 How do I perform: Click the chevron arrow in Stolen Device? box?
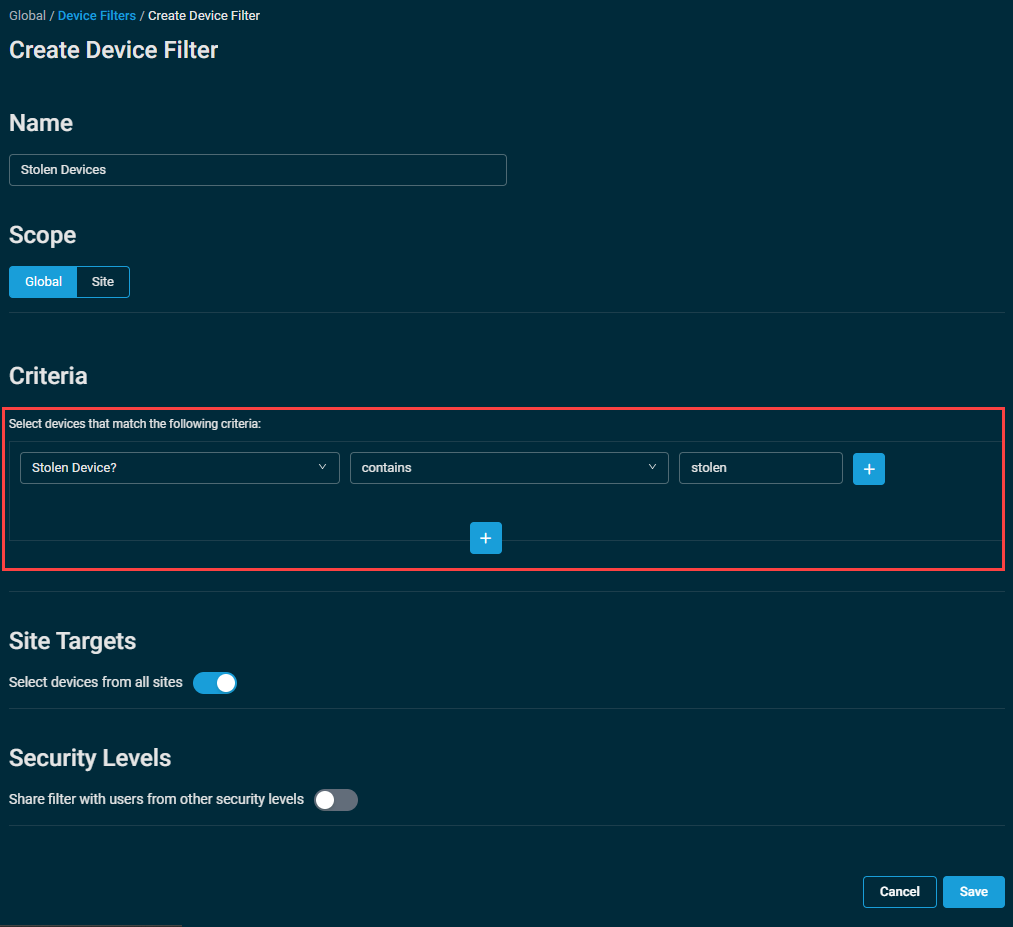[322, 467]
